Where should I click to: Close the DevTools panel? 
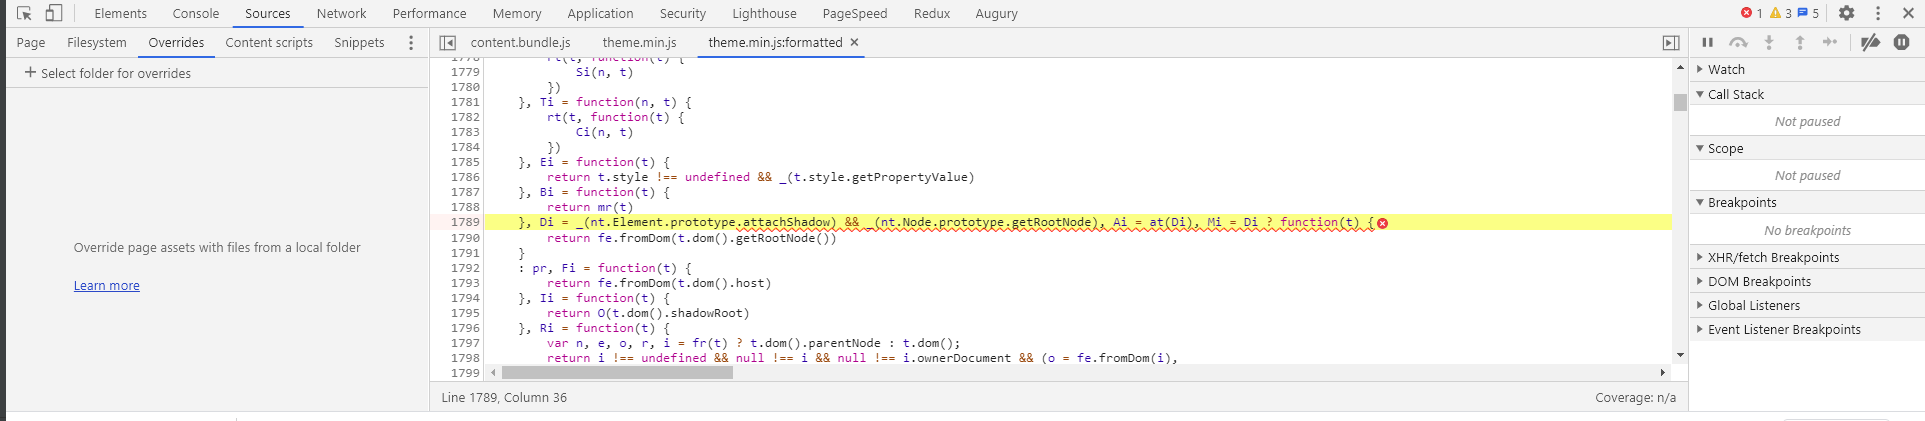point(1908,13)
